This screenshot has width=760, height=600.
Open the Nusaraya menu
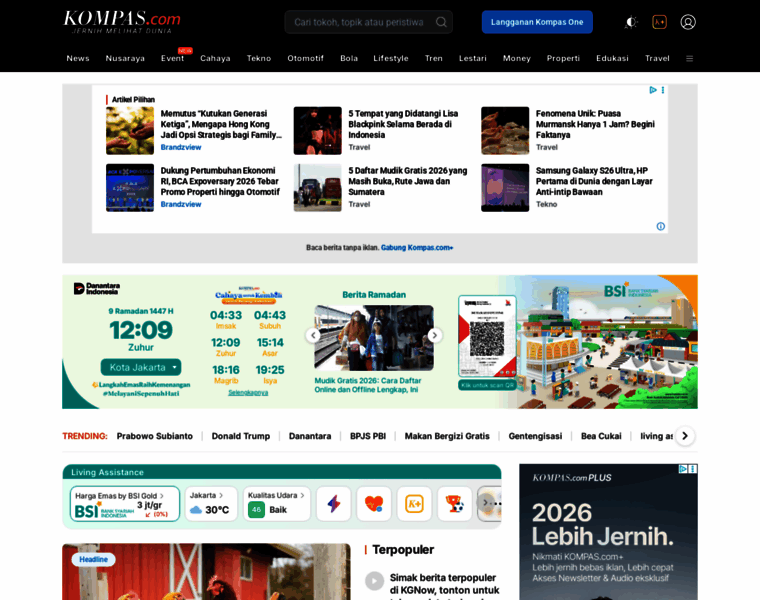pos(125,58)
